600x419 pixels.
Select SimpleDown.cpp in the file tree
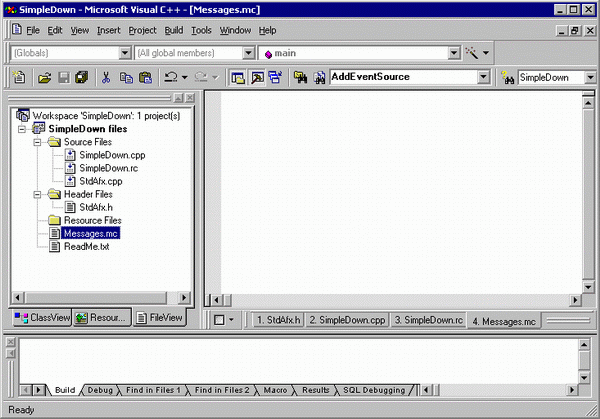click(x=112, y=155)
